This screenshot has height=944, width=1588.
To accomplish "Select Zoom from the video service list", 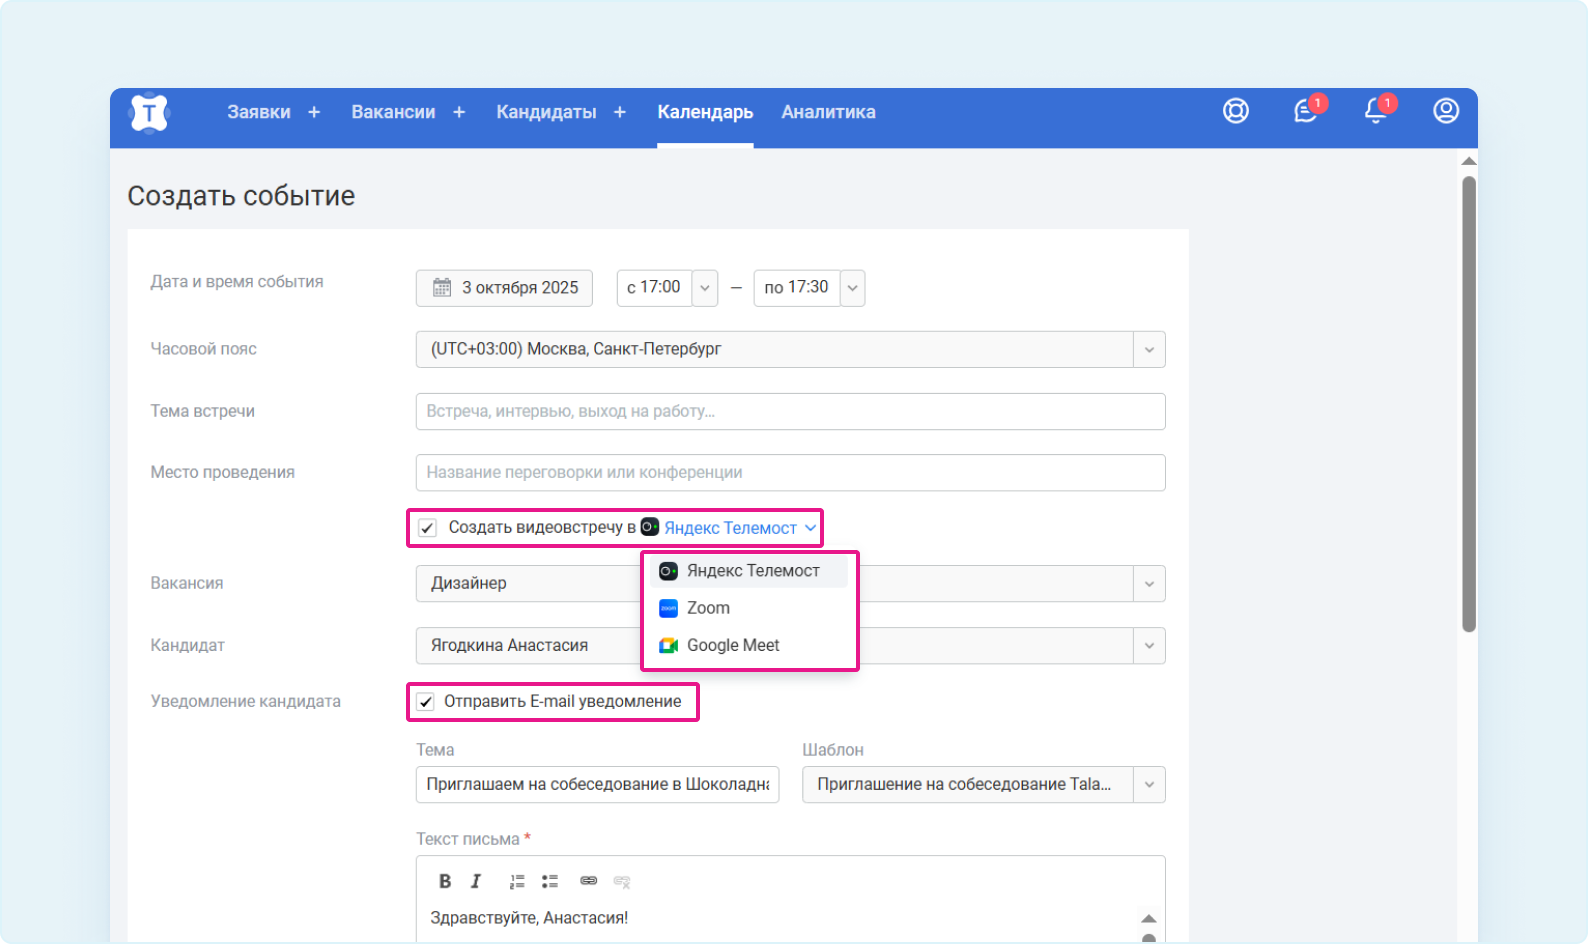I will [708, 608].
